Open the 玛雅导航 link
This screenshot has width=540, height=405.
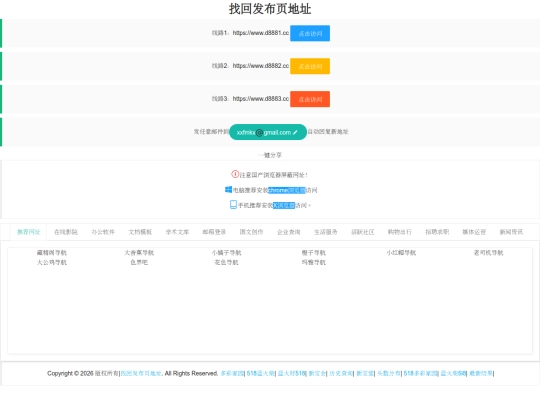coord(314,262)
